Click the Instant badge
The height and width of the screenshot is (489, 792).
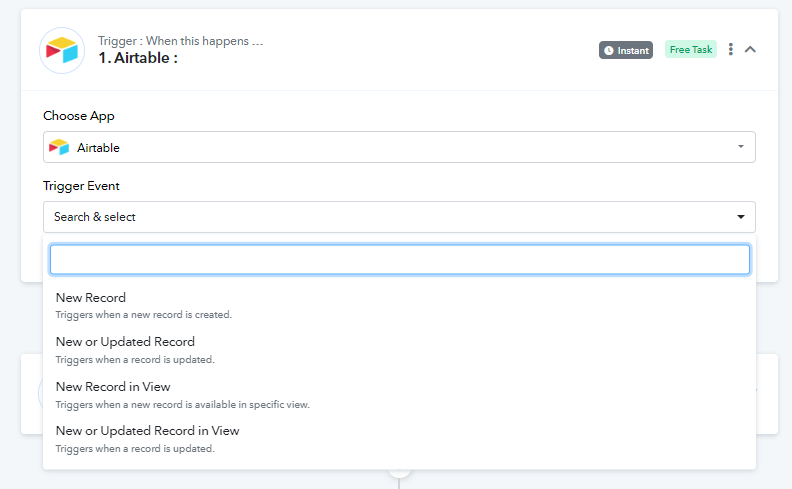click(x=626, y=50)
